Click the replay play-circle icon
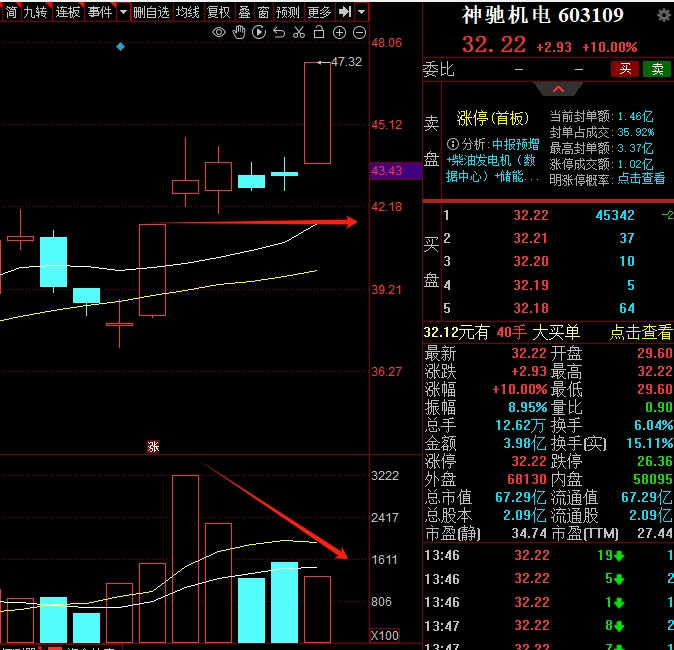 (x=259, y=32)
